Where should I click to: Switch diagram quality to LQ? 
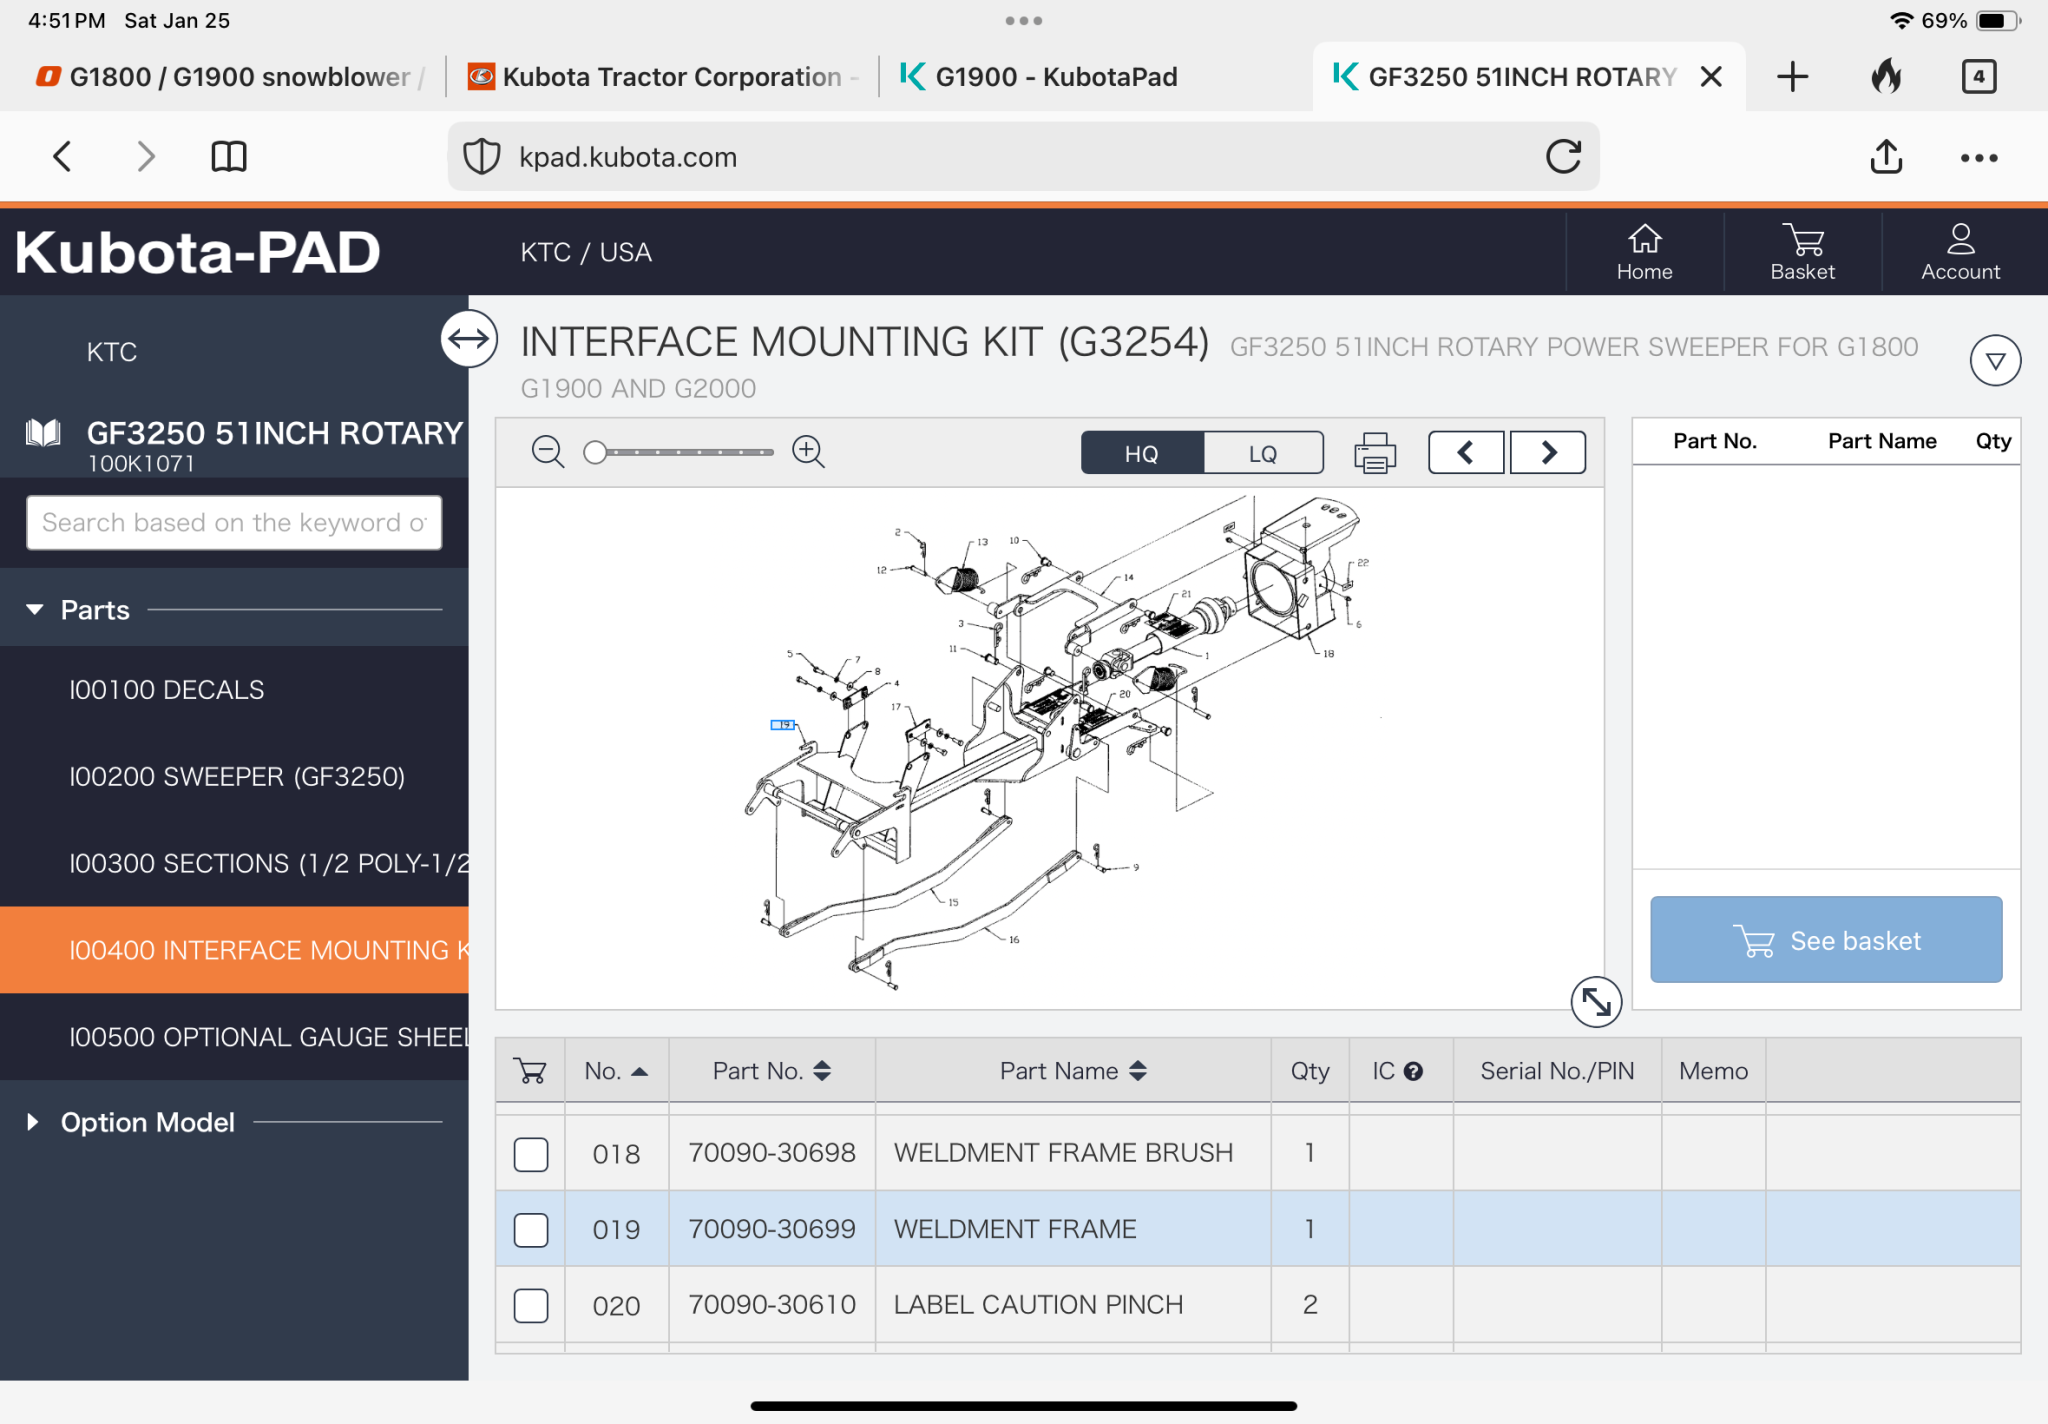1263,453
